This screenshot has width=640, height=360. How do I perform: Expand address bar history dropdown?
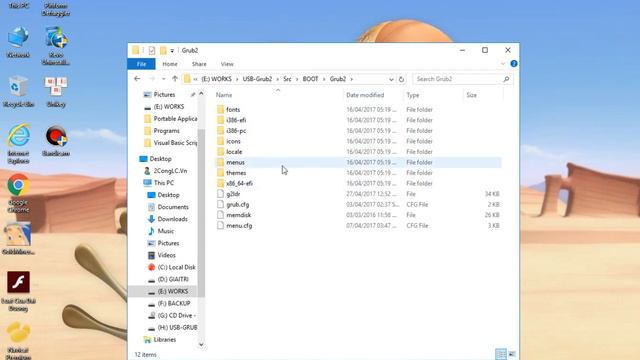391,79
